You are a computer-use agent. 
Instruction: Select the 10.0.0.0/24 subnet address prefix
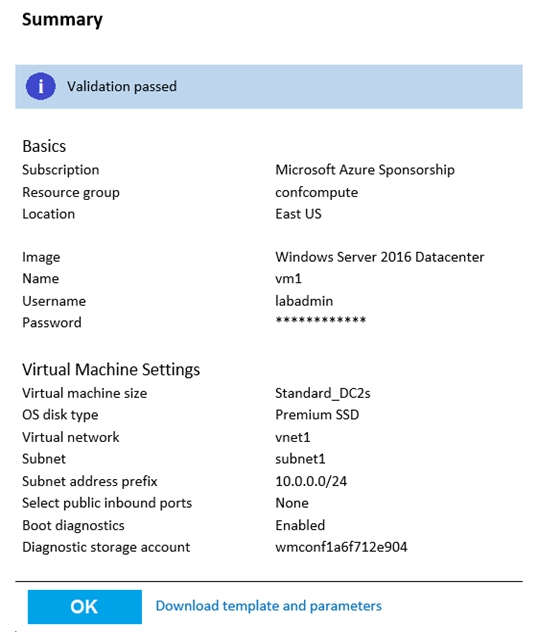click(311, 481)
